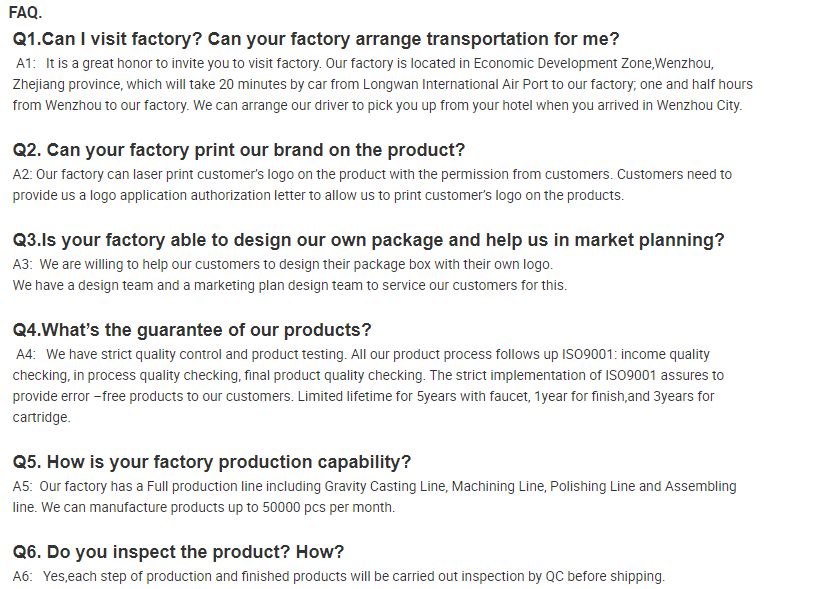Select the Q3 design package heading

click(368, 240)
